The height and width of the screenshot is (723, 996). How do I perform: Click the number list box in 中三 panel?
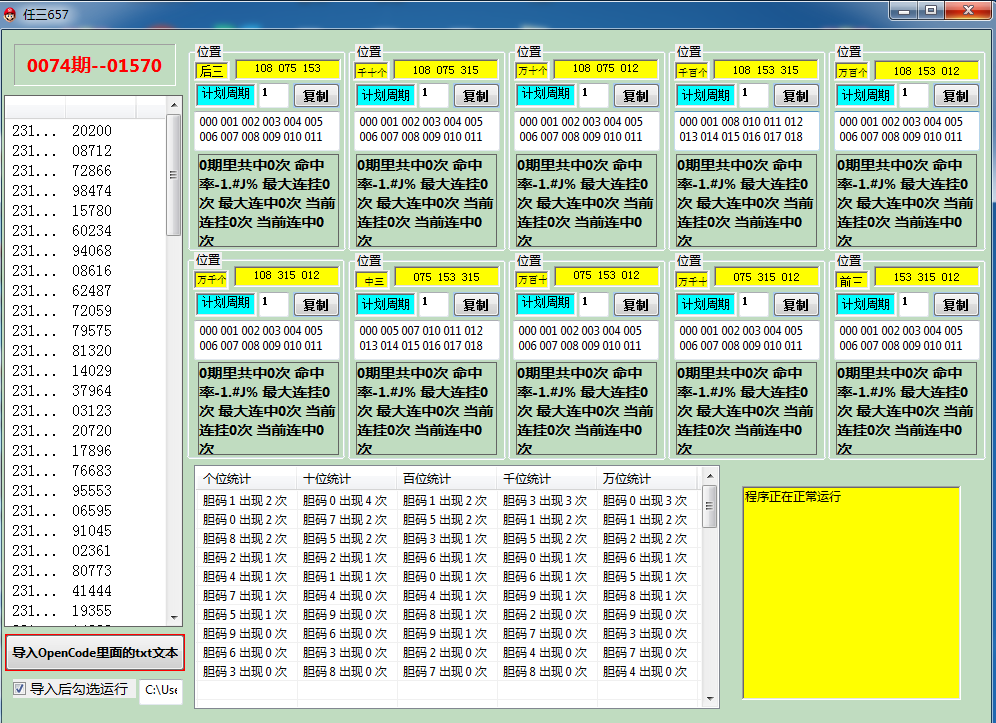[427, 339]
